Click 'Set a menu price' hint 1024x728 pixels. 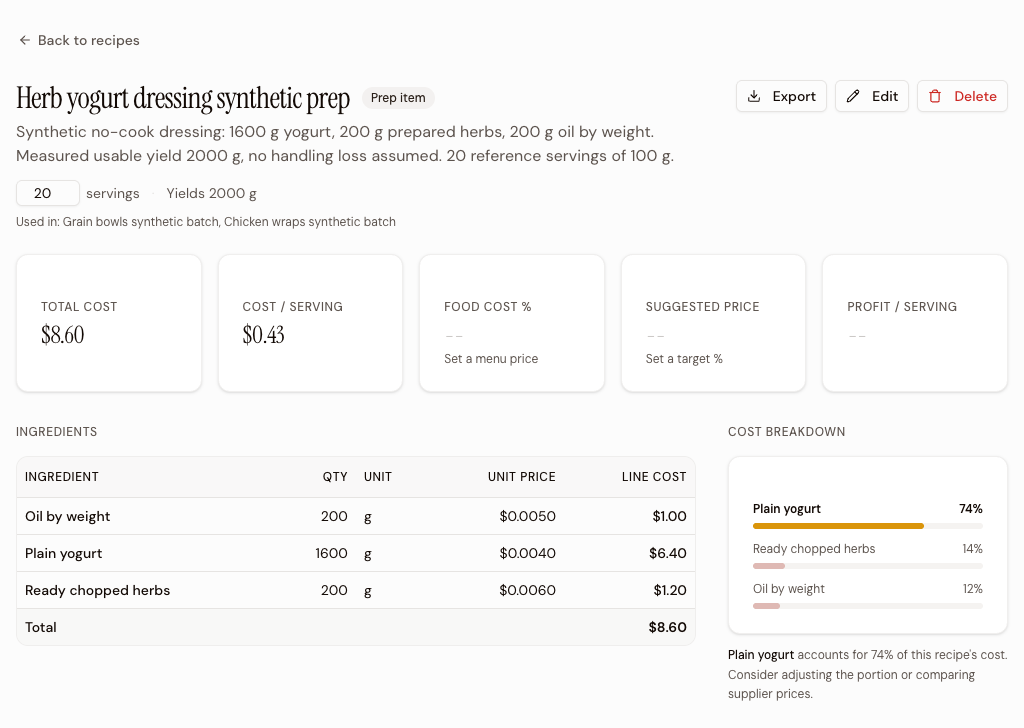pyautogui.click(x=491, y=358)
